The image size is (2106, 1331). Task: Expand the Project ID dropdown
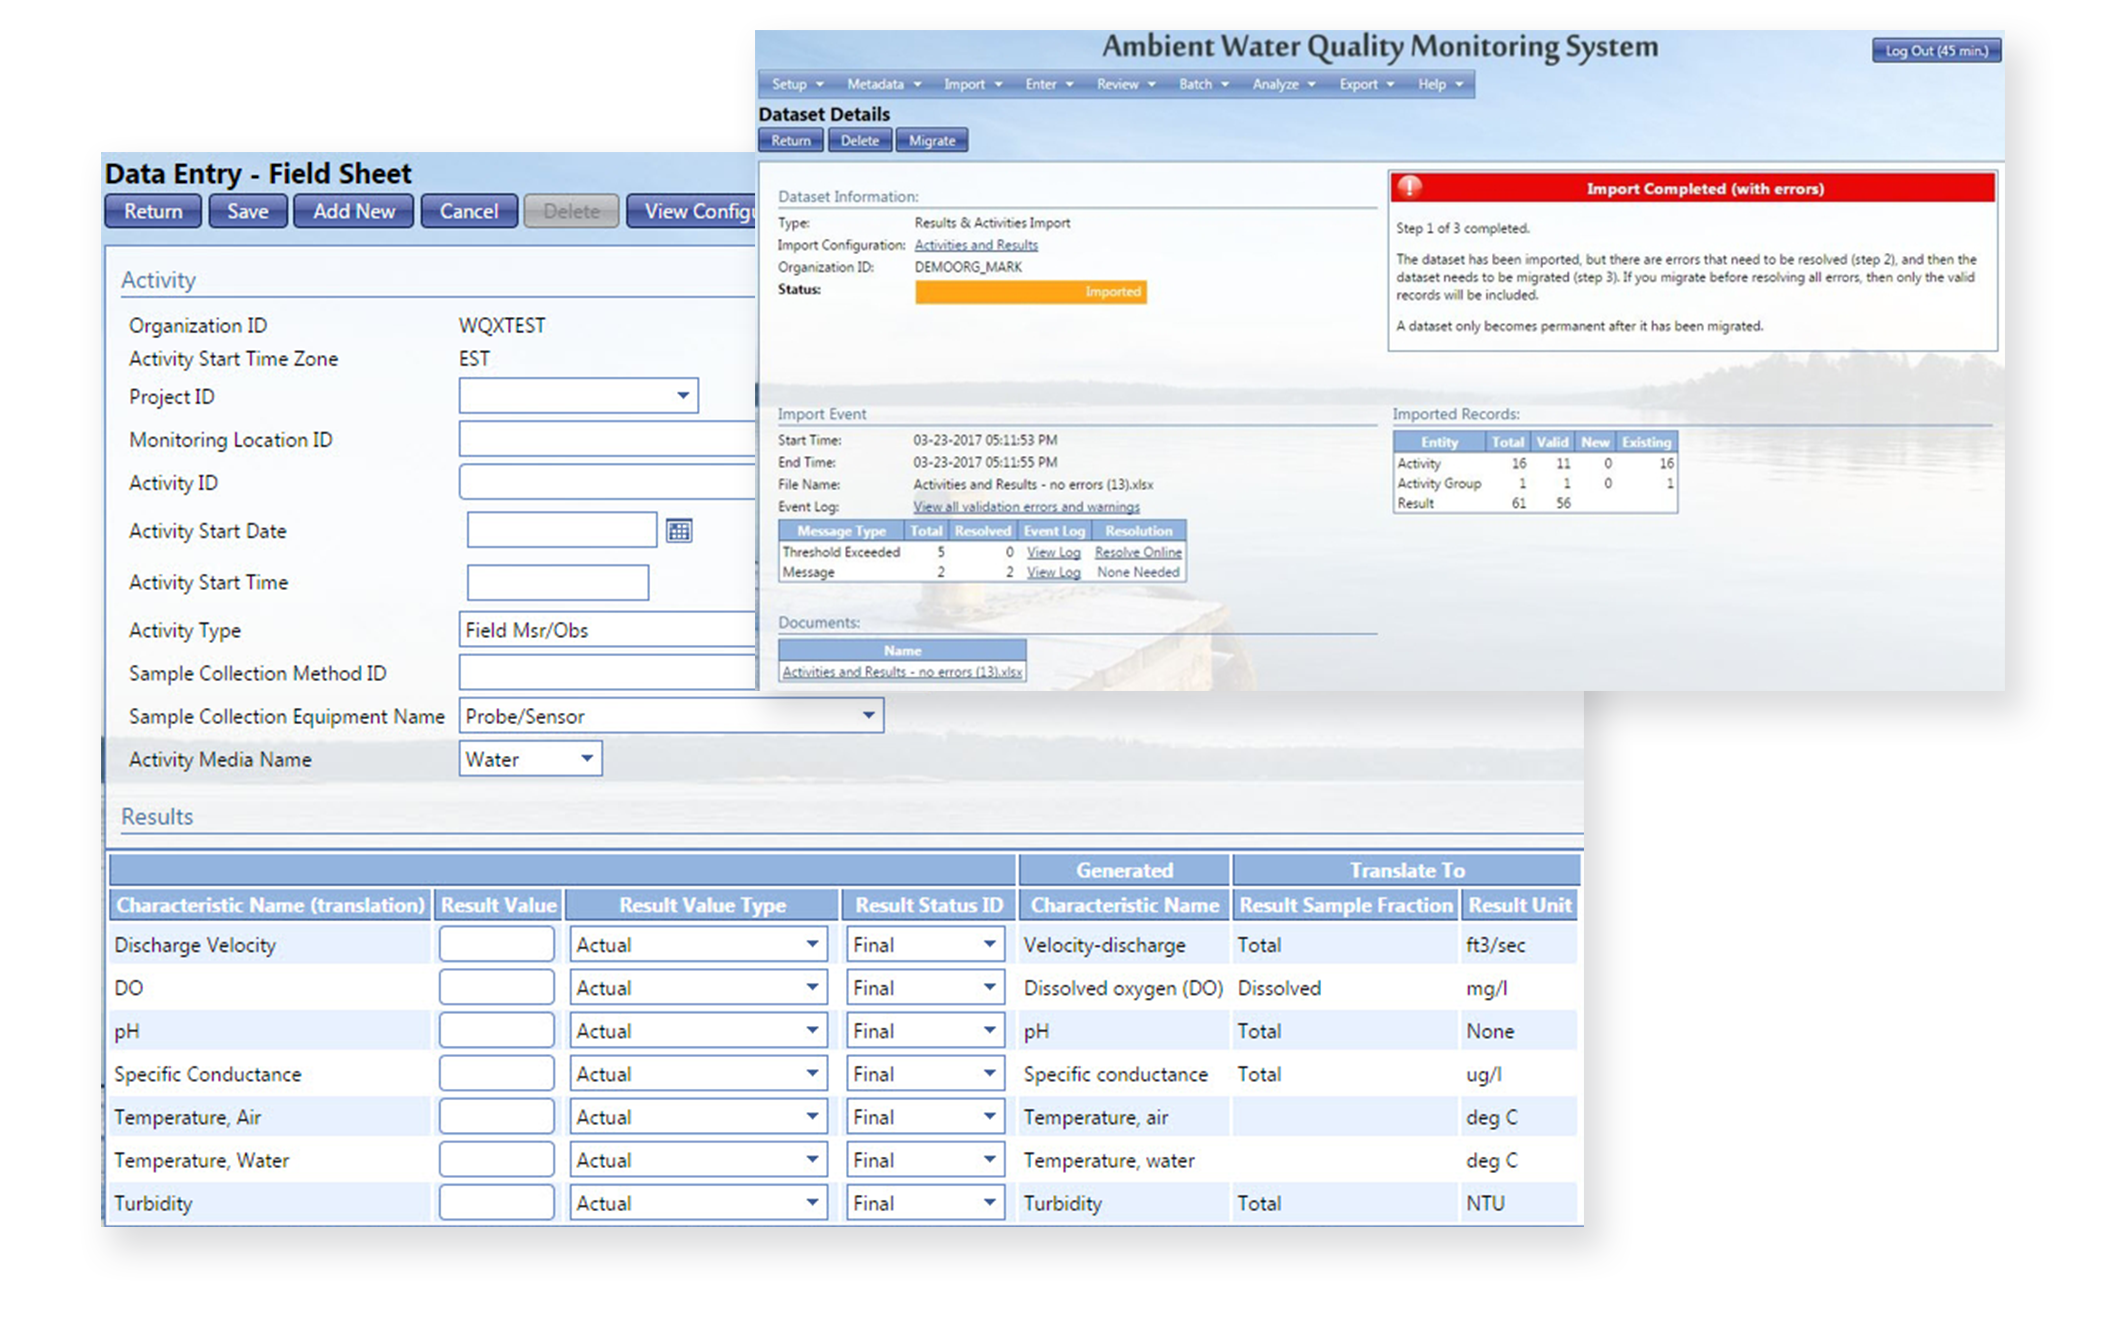pos(682,396)
